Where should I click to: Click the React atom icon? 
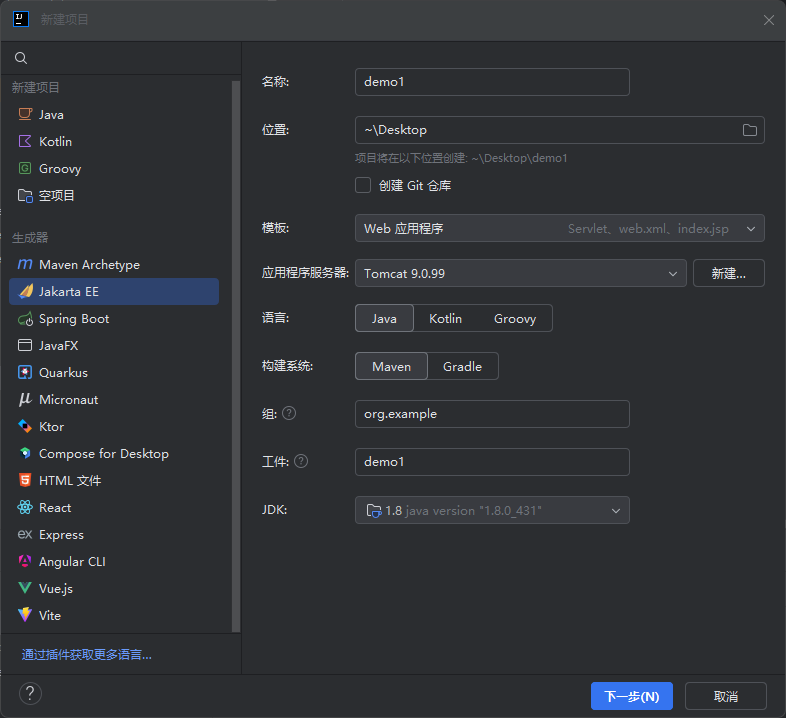point(25,507)
